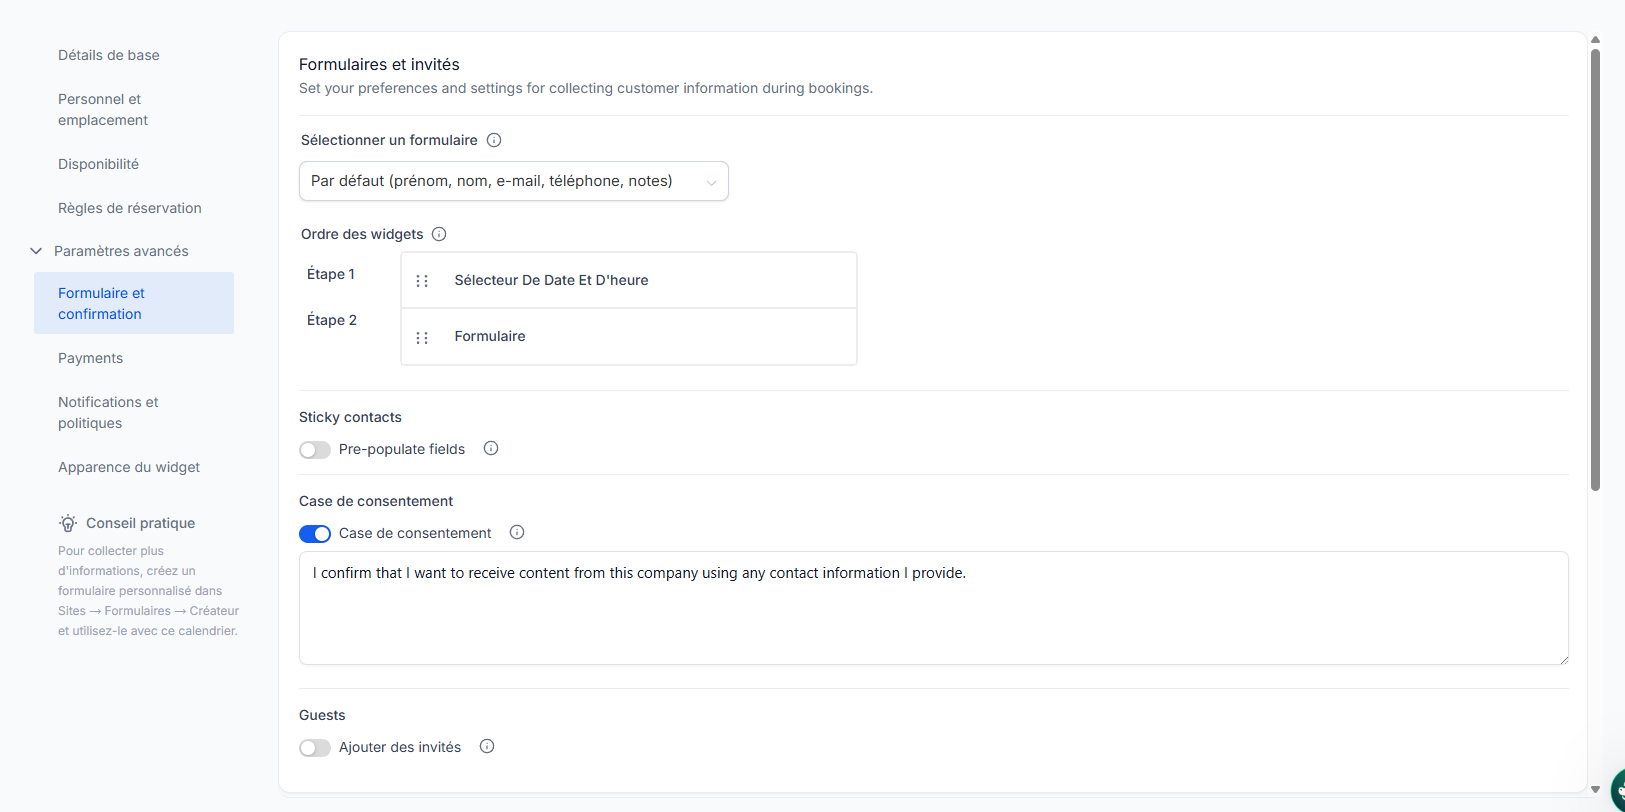The image size is (1625, 812).
Task: Open the form selection dropdown
Action: tap(513, 181)
